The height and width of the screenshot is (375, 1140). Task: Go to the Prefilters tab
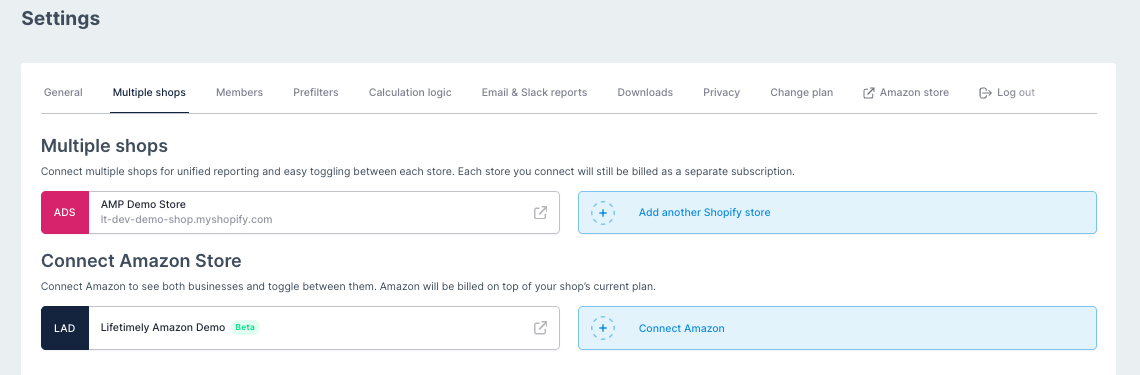point(316,92)
